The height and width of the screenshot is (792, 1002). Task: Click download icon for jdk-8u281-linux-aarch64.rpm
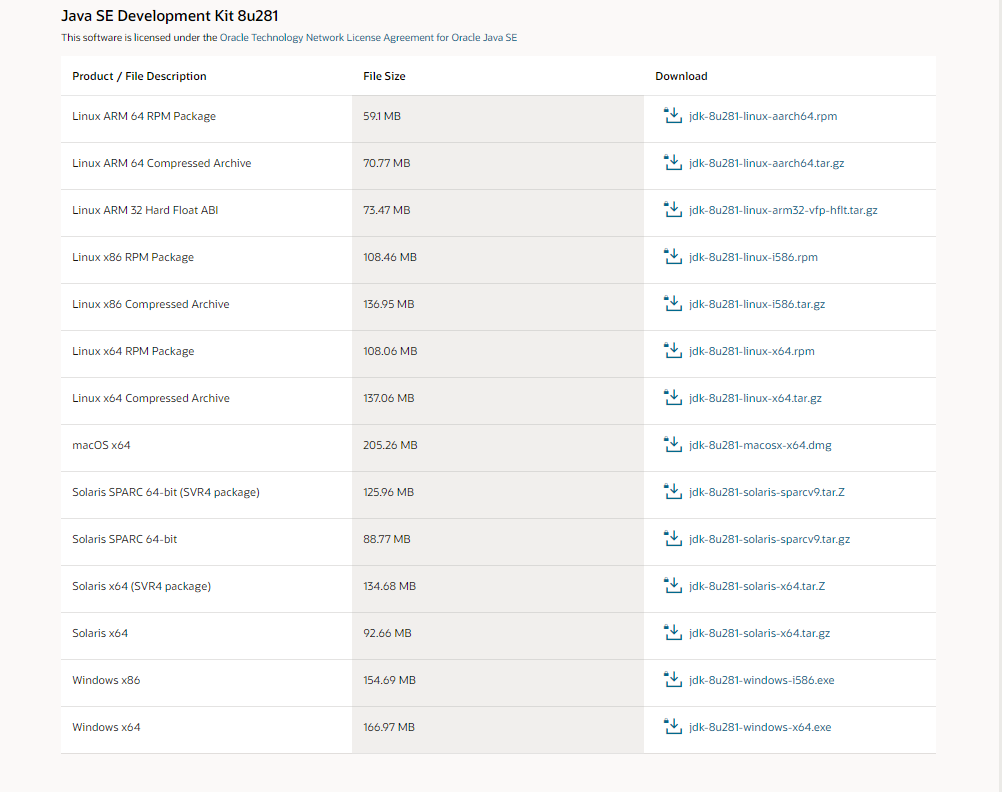673,116
